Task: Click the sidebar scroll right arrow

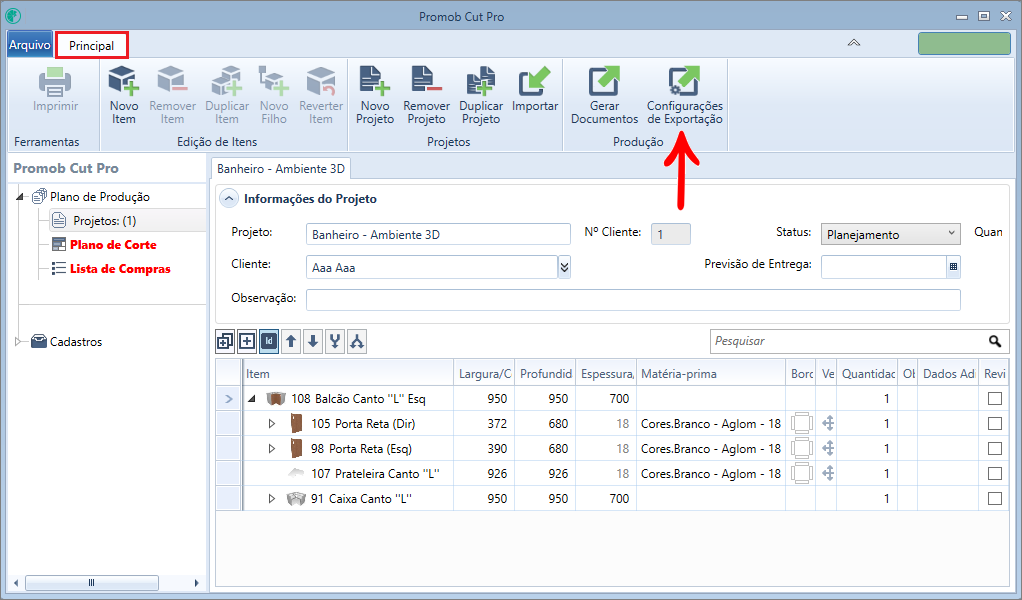Action: coord(196,582)
